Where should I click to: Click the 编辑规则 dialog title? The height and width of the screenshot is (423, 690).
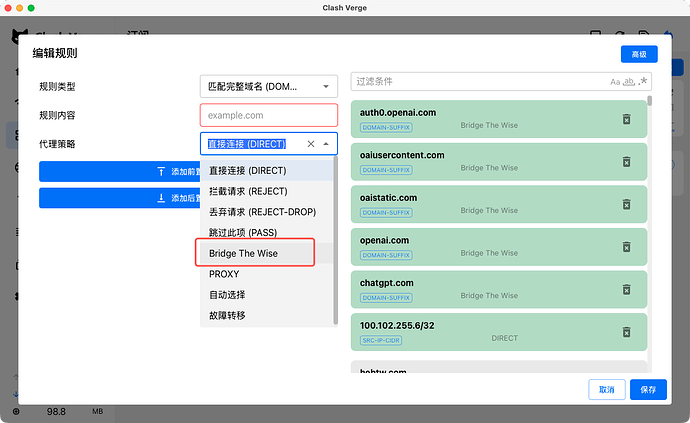pos(55,53)
